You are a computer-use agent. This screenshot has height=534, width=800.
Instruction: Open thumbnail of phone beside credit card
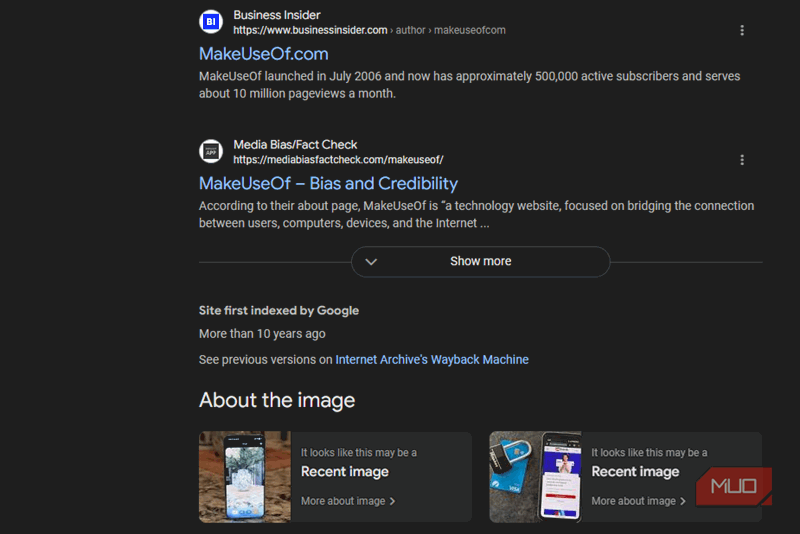[x=535, y=477]
